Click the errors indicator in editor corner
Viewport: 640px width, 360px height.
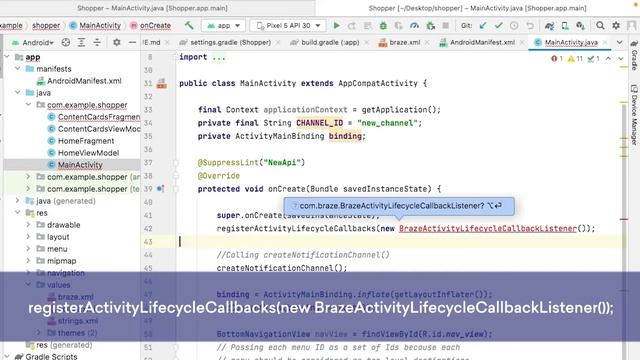point(558,59)
